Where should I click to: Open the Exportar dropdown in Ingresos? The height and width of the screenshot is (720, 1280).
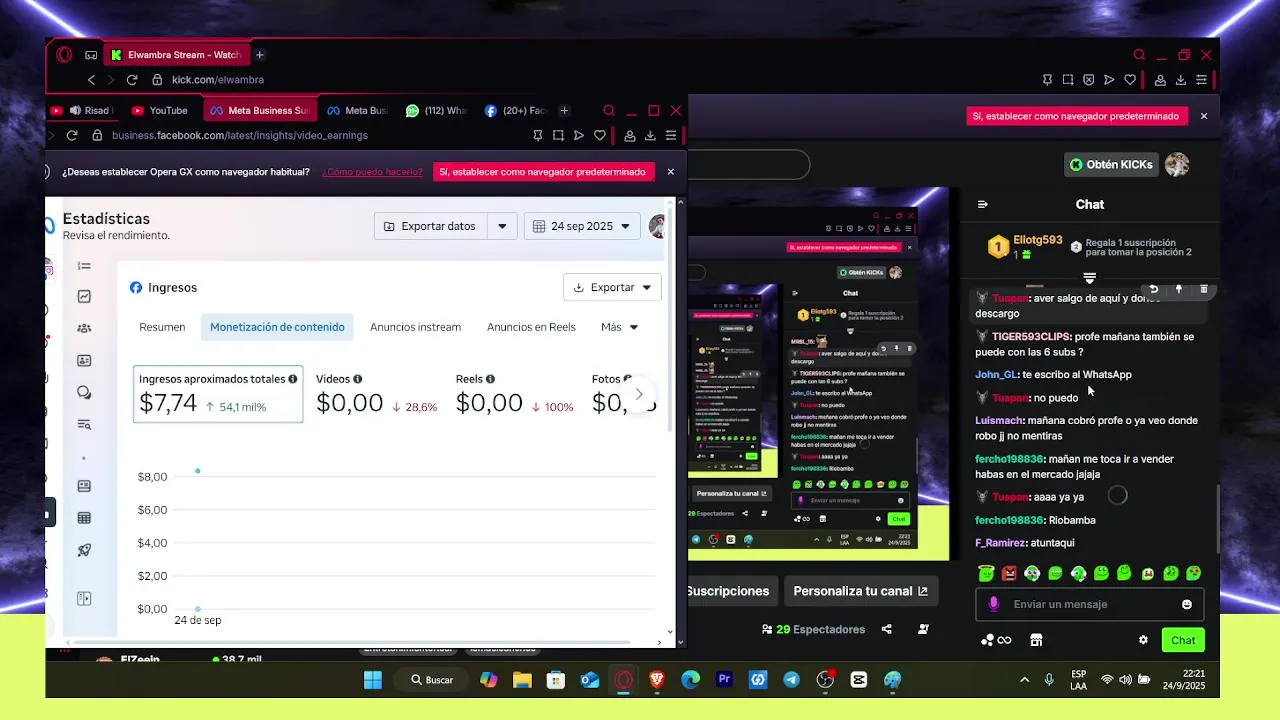coord(612,287)
